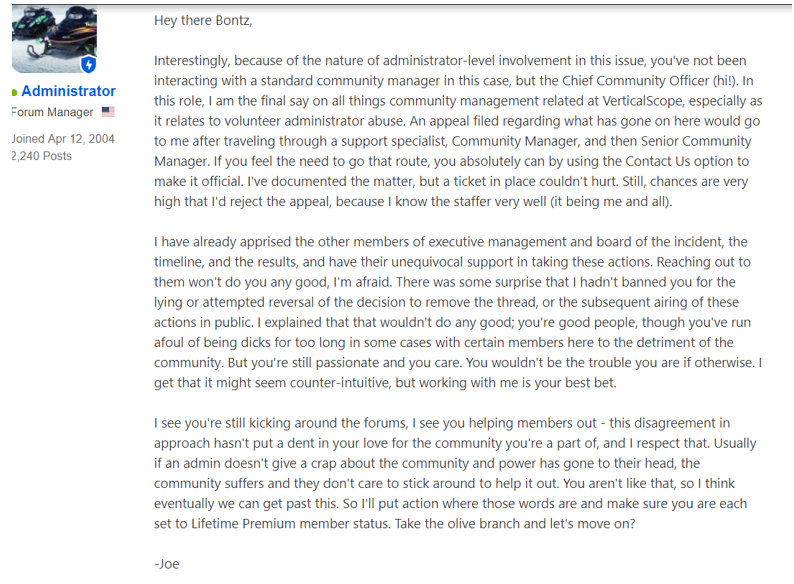
Task: Click the Joined Apr 12, 2004 text
Action: pyautogui.click(x=63, y=139)
